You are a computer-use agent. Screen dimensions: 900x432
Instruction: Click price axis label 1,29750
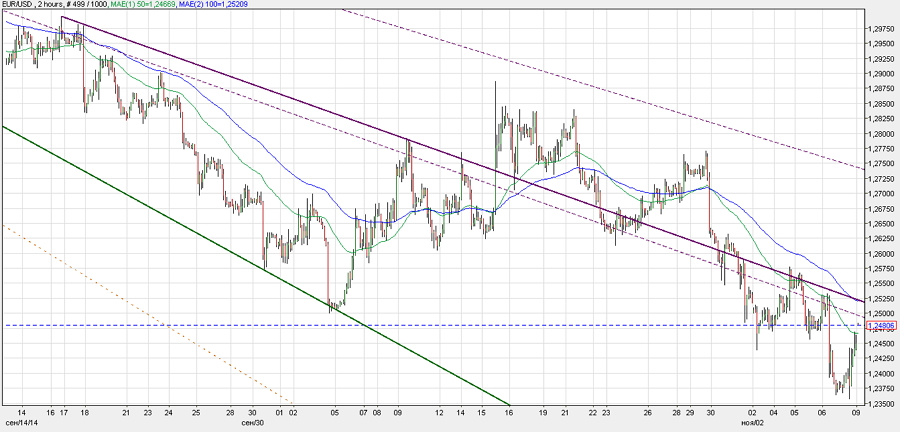coord(883,29)
